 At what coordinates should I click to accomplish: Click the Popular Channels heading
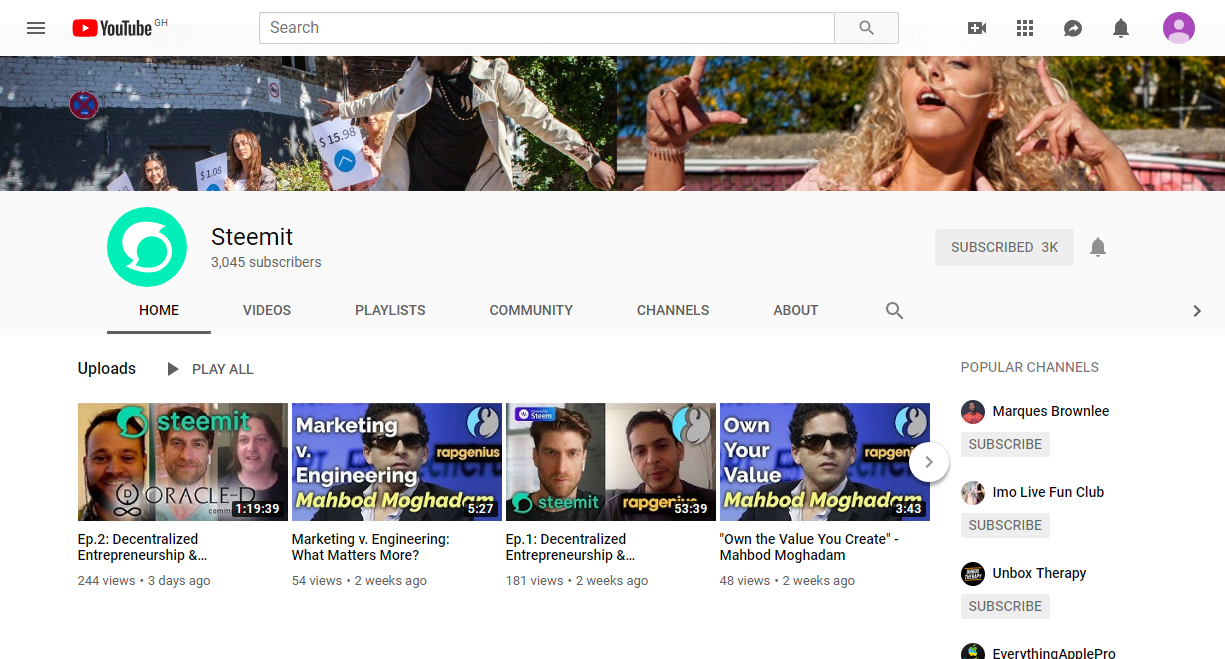point(1030,367)
